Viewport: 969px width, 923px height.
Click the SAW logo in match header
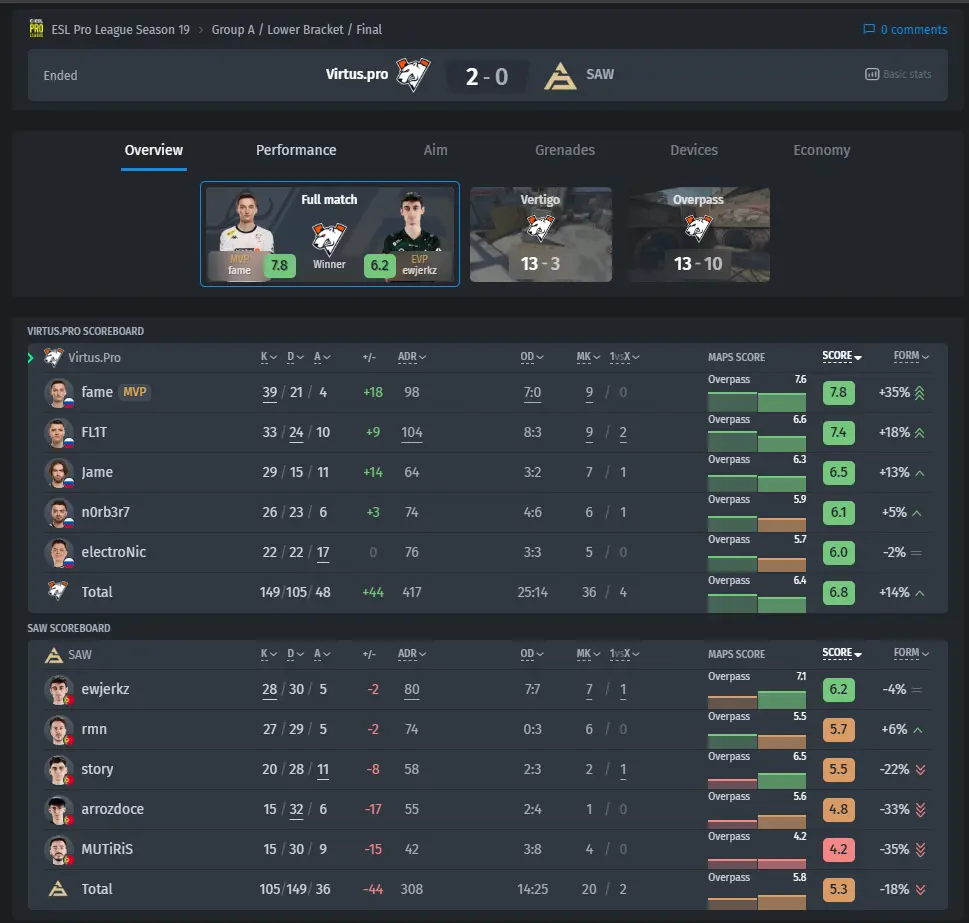(x=560, y=75)
